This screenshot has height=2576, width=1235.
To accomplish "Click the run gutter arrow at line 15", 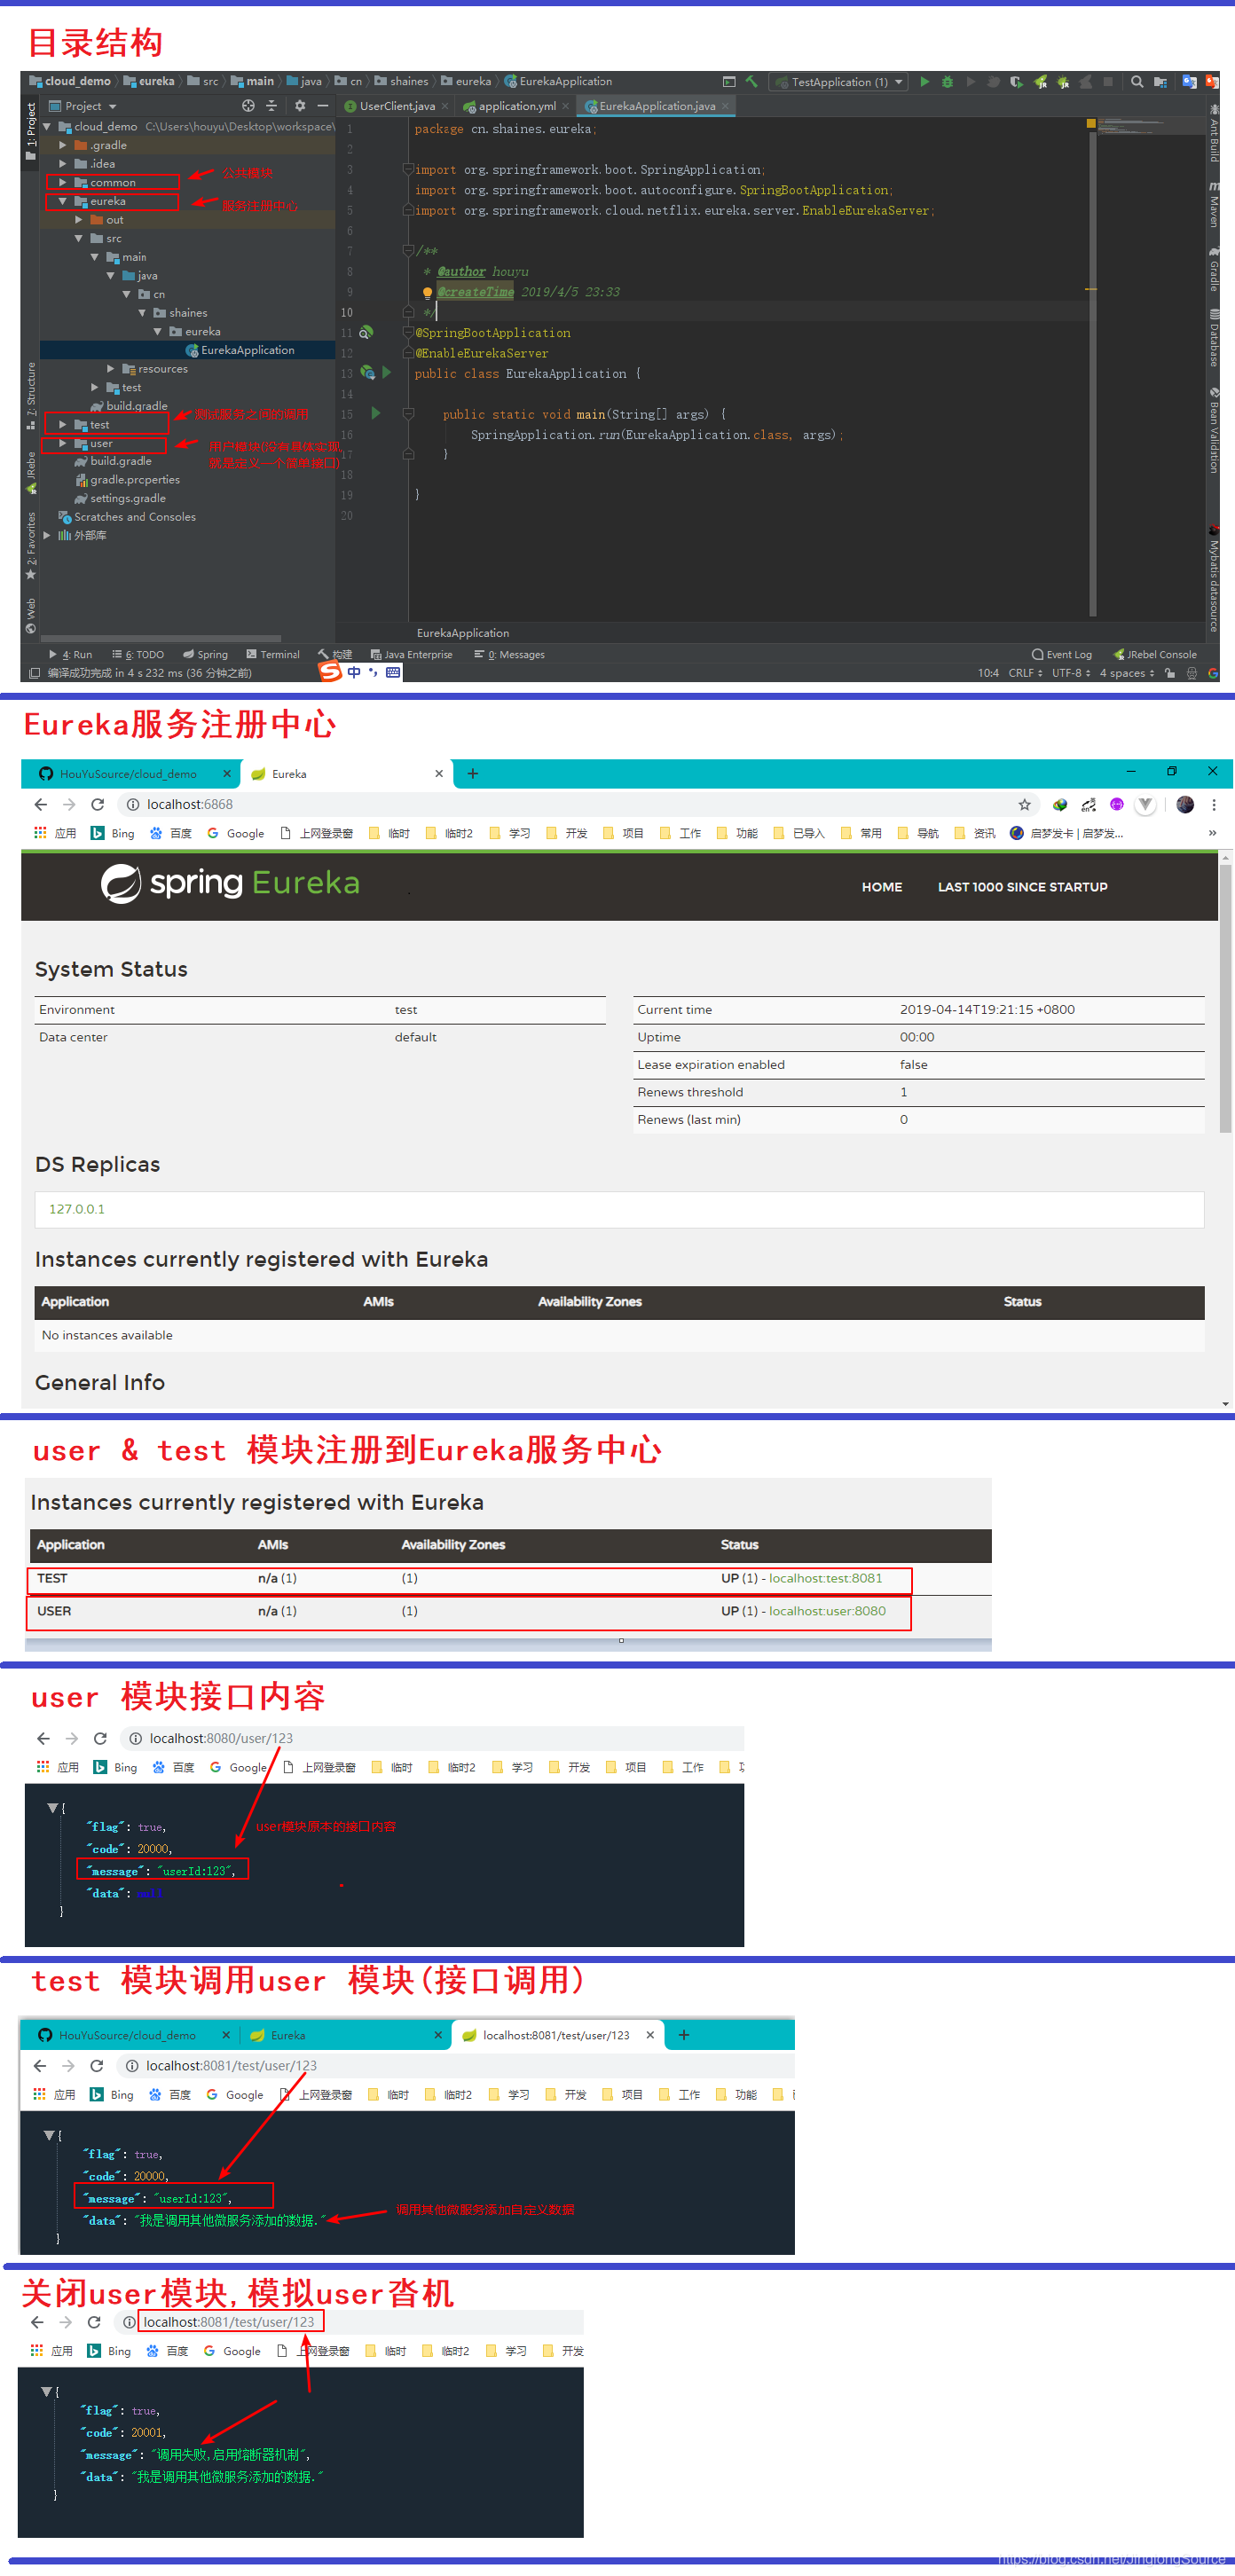I will [376, 413].
